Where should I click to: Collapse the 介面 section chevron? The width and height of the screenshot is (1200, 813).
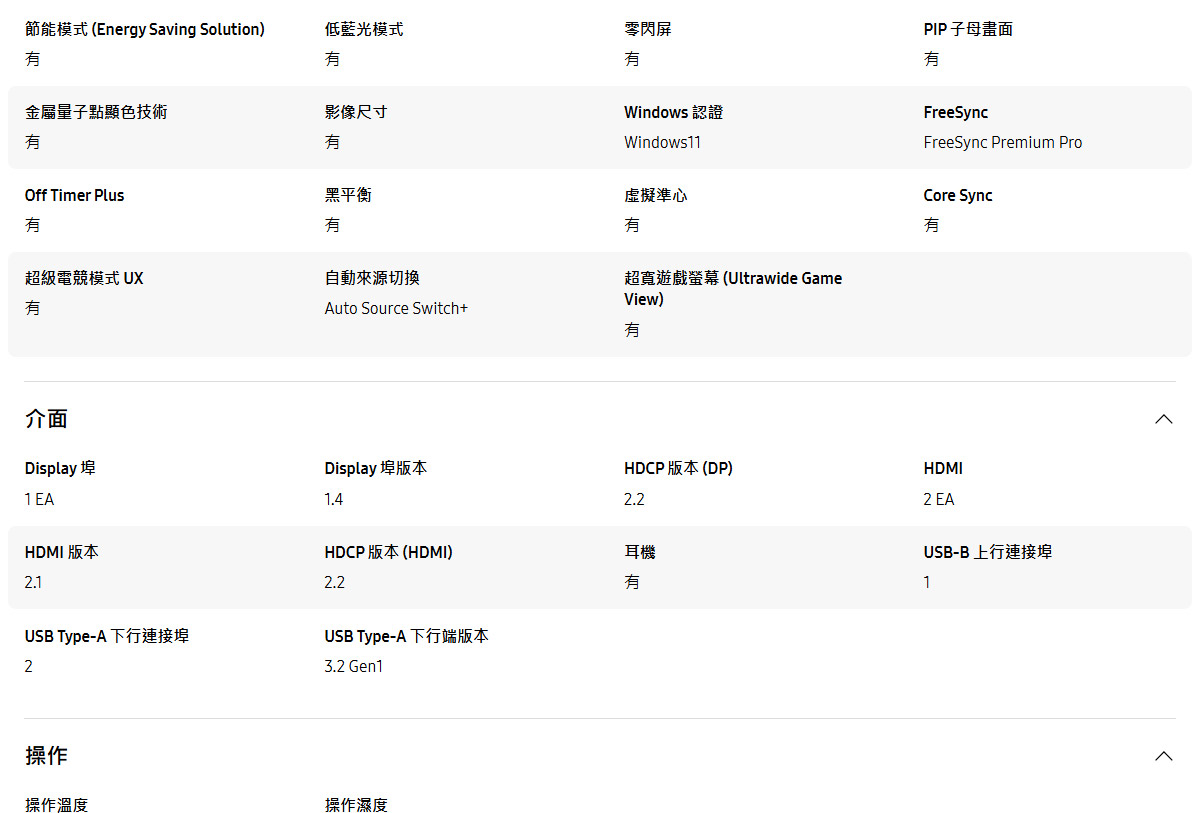1164,419
